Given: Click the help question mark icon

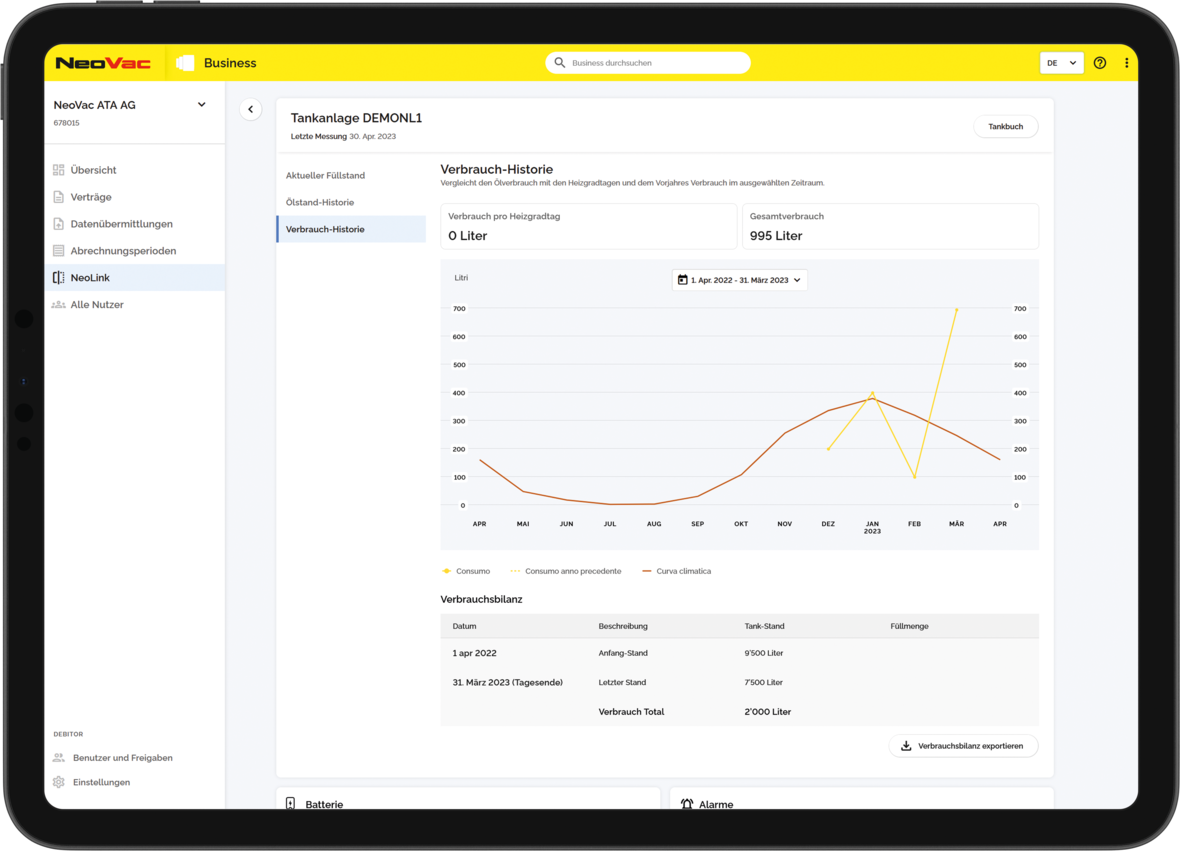Looking at the screenshot, I should coord(1099,63).
